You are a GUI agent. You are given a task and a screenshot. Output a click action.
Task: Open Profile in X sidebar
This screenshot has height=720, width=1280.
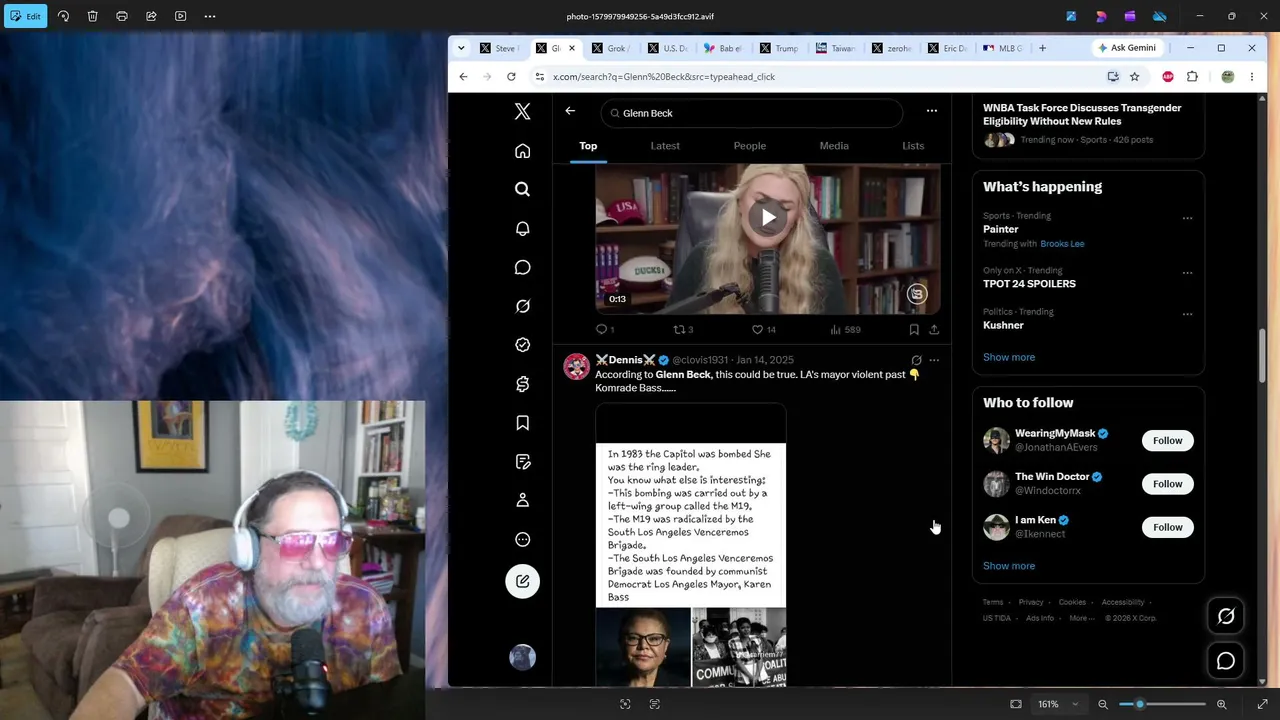(x=522, y=500)
